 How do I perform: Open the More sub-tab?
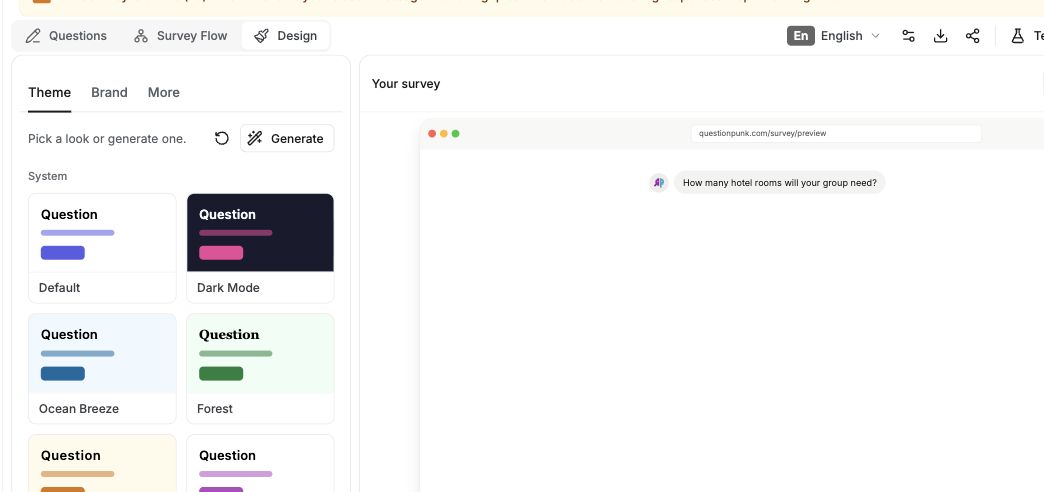point(163,93)
